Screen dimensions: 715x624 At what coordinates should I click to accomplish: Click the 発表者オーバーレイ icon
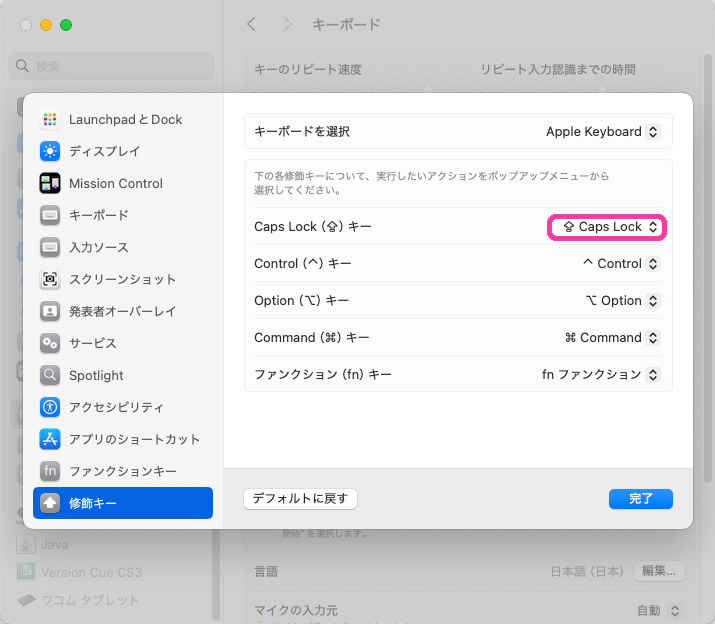tap(50, 312)
